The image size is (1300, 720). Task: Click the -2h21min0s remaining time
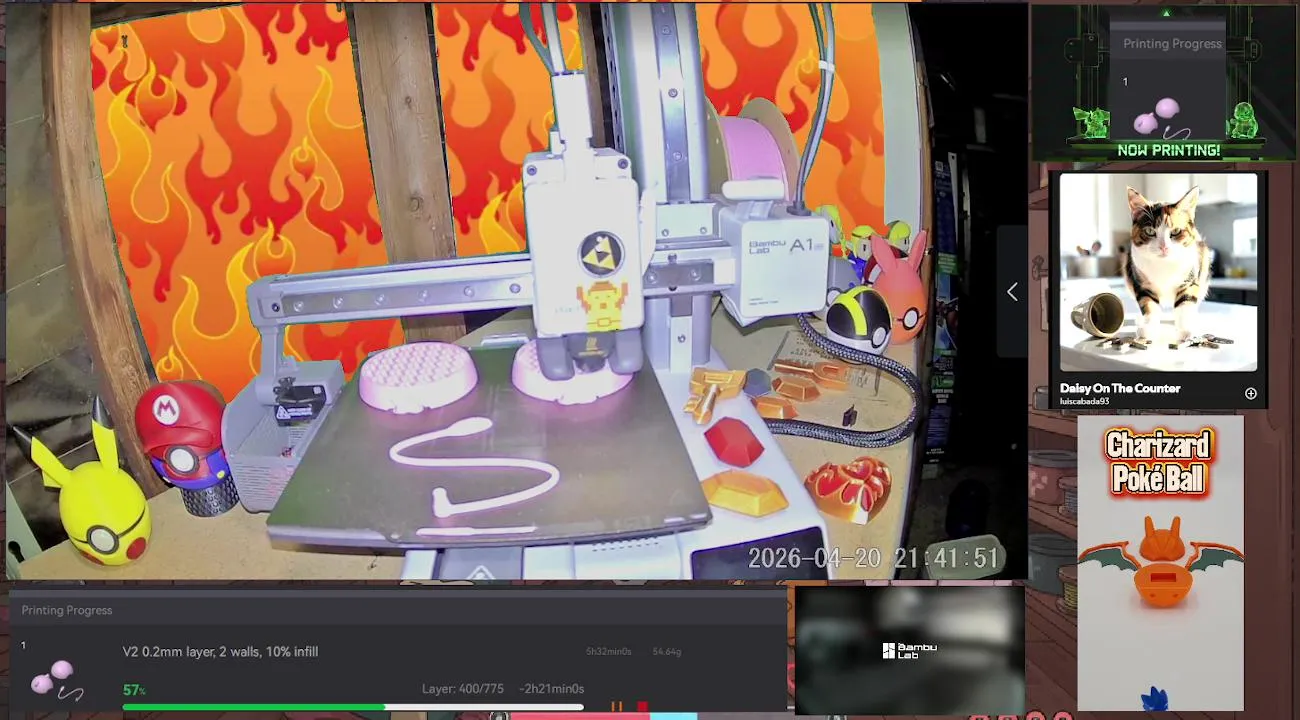[x=551, y=689]
